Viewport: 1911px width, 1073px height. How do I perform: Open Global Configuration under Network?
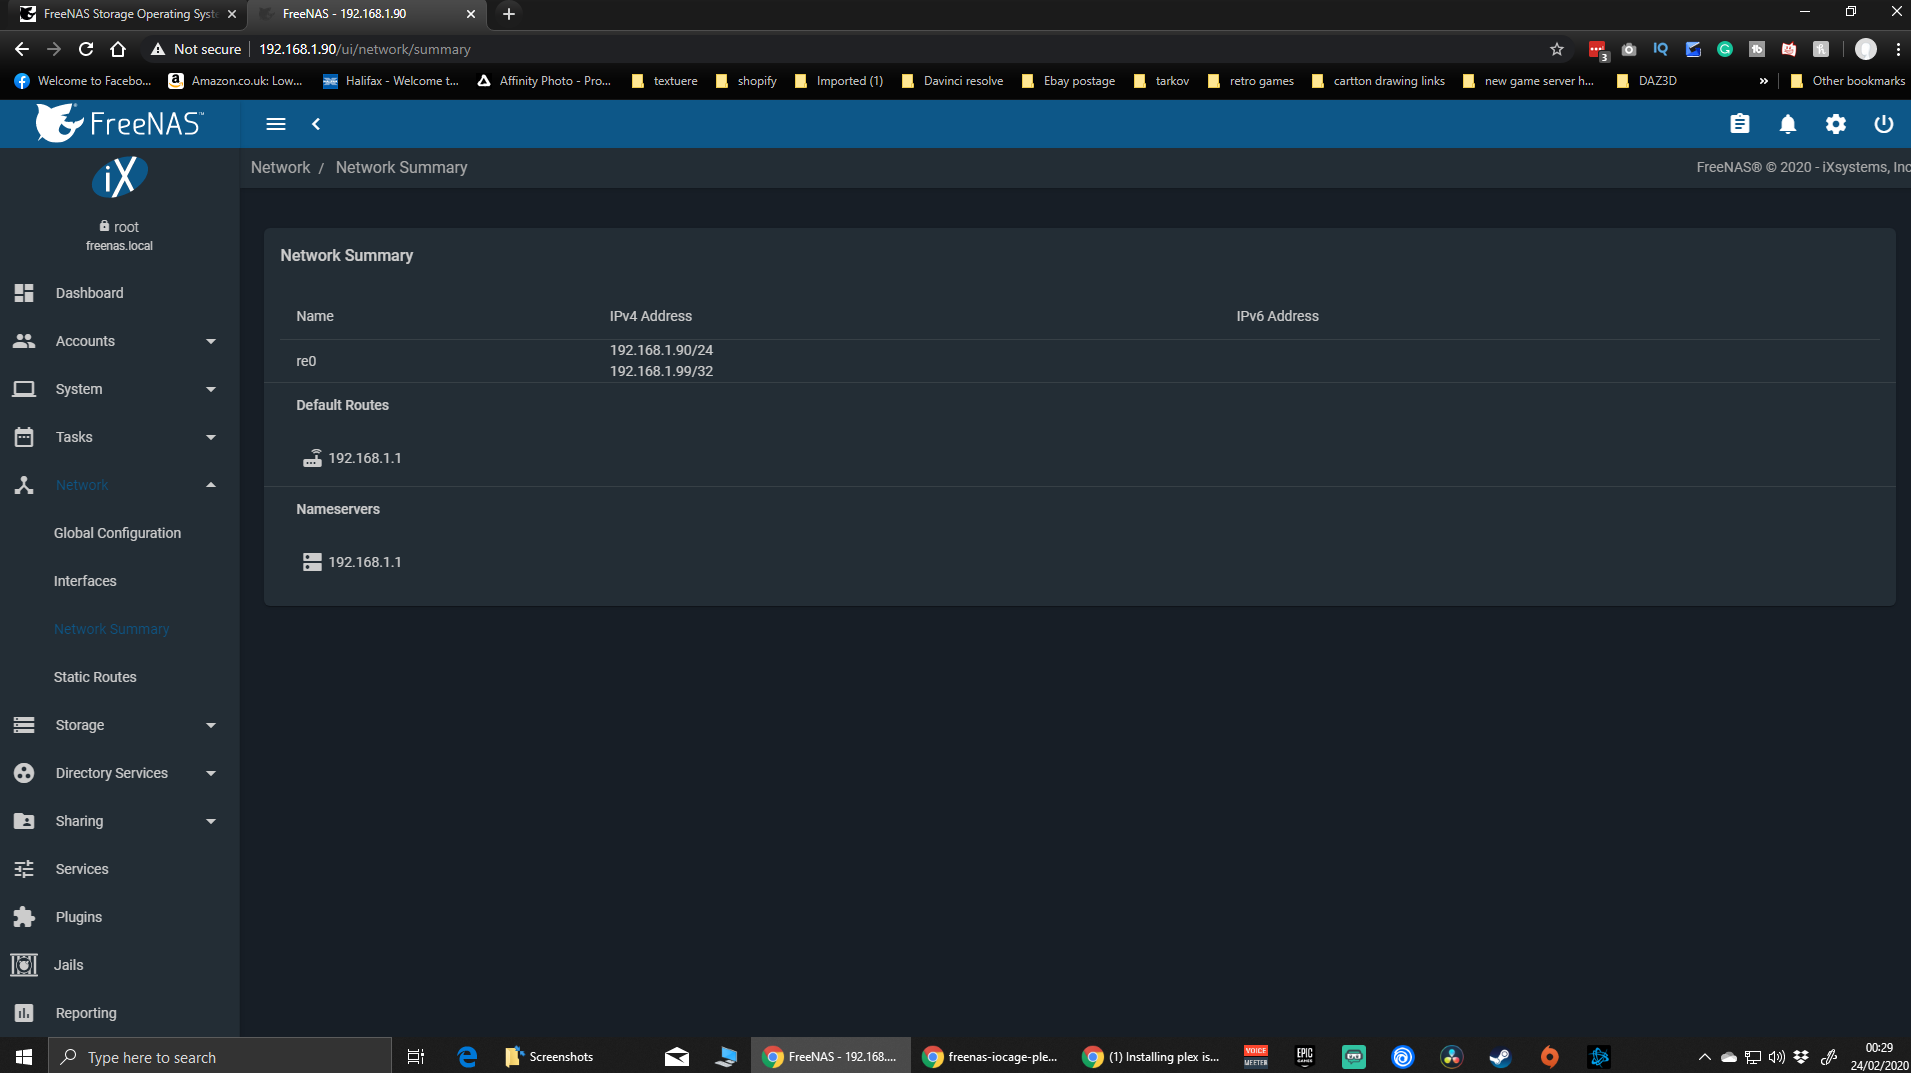[117, 533]
